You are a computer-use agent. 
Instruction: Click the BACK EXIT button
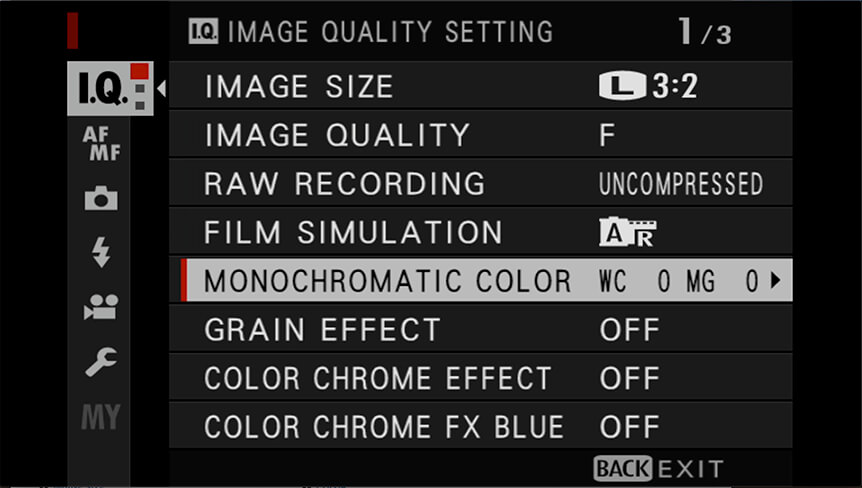[658, 469]
